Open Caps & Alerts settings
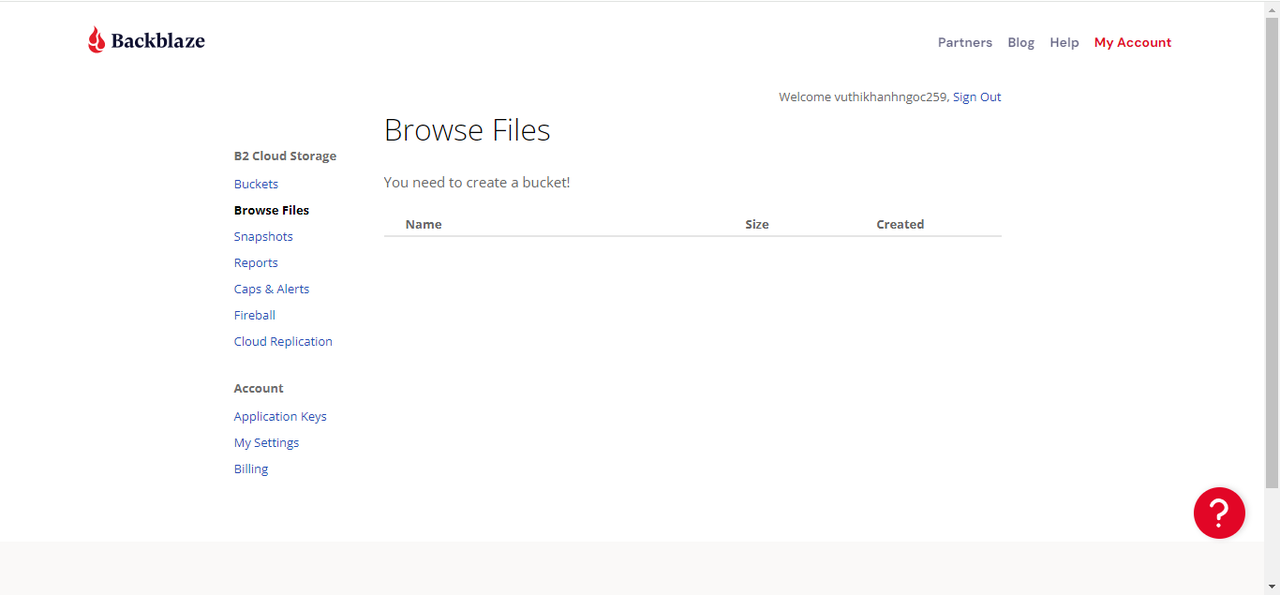Screen dimensions: 1280x595 coord(272,289)
